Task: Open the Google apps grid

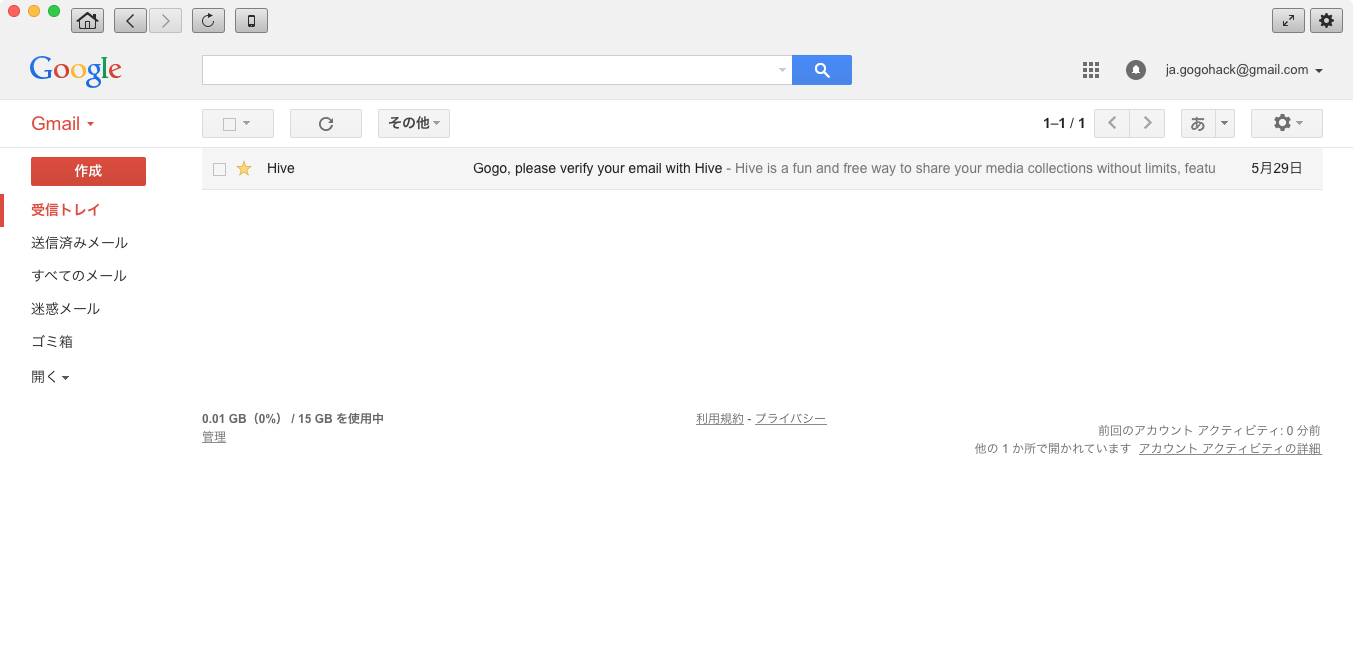Action: pos(1091,70)
